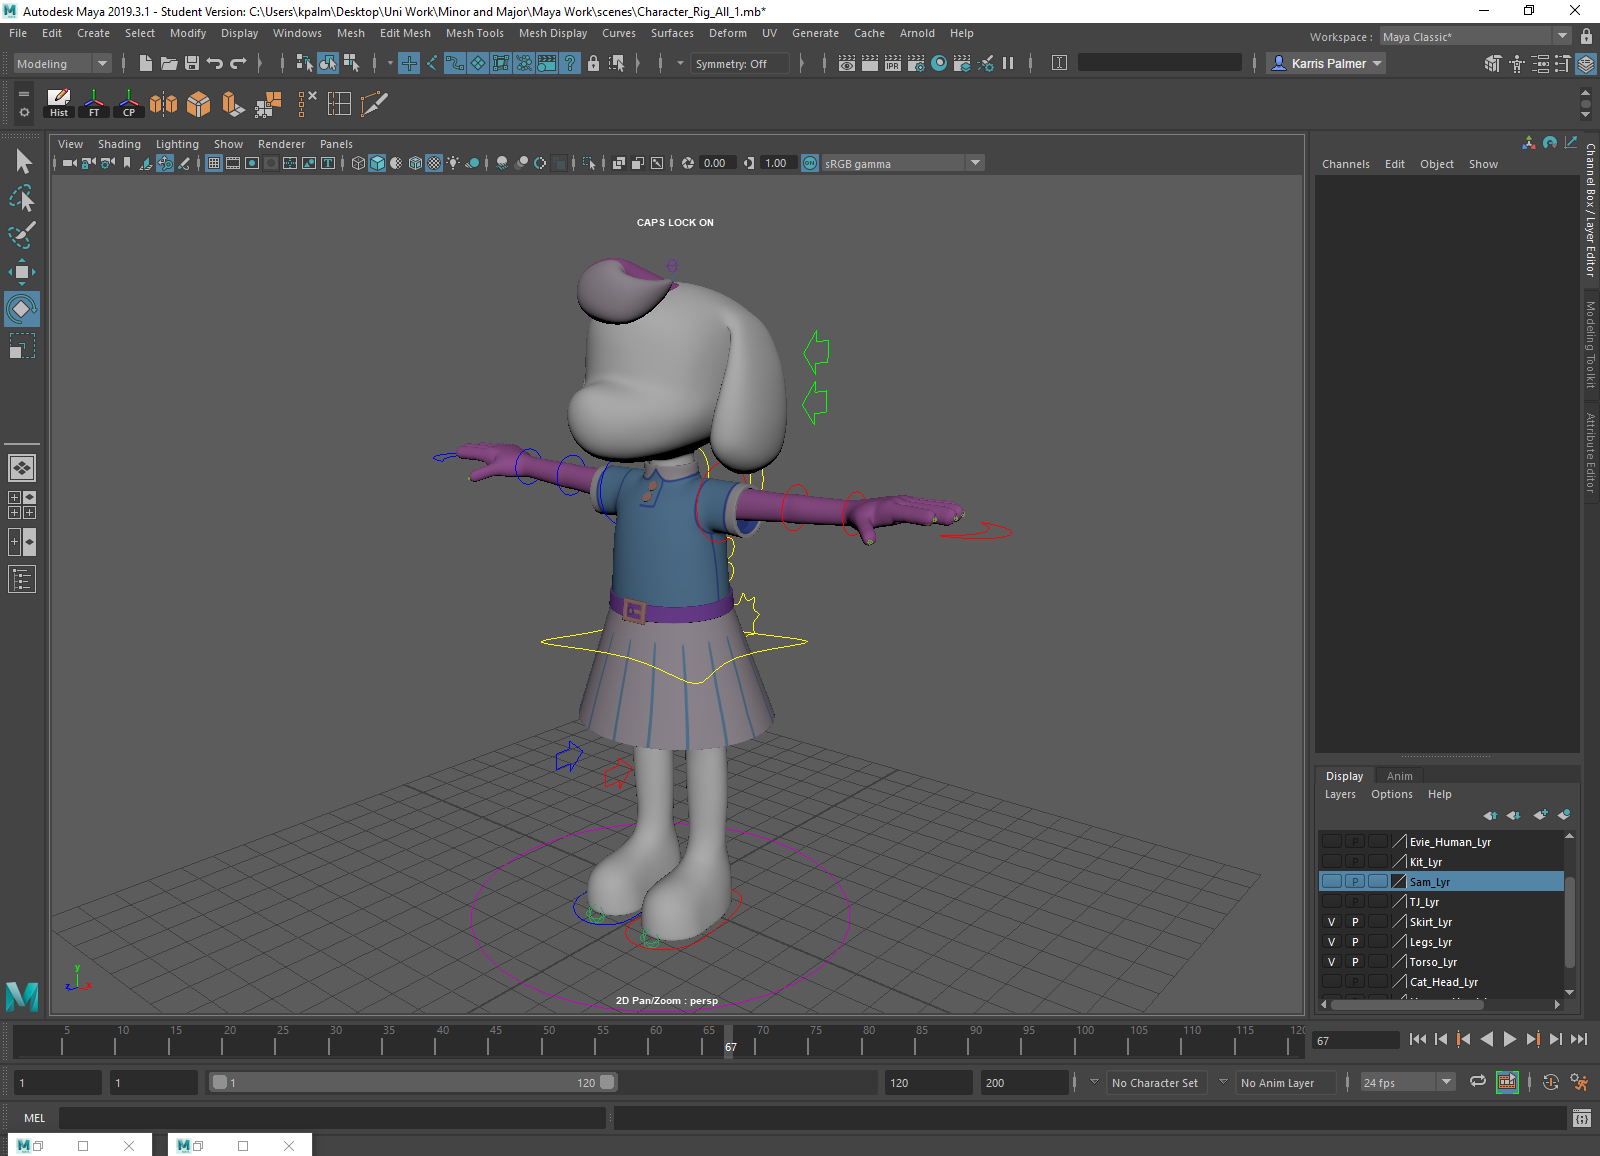Play the animation forwards
Image resolution: width=1600 pixels, height=1156 pixels.
point(1510,1040)
